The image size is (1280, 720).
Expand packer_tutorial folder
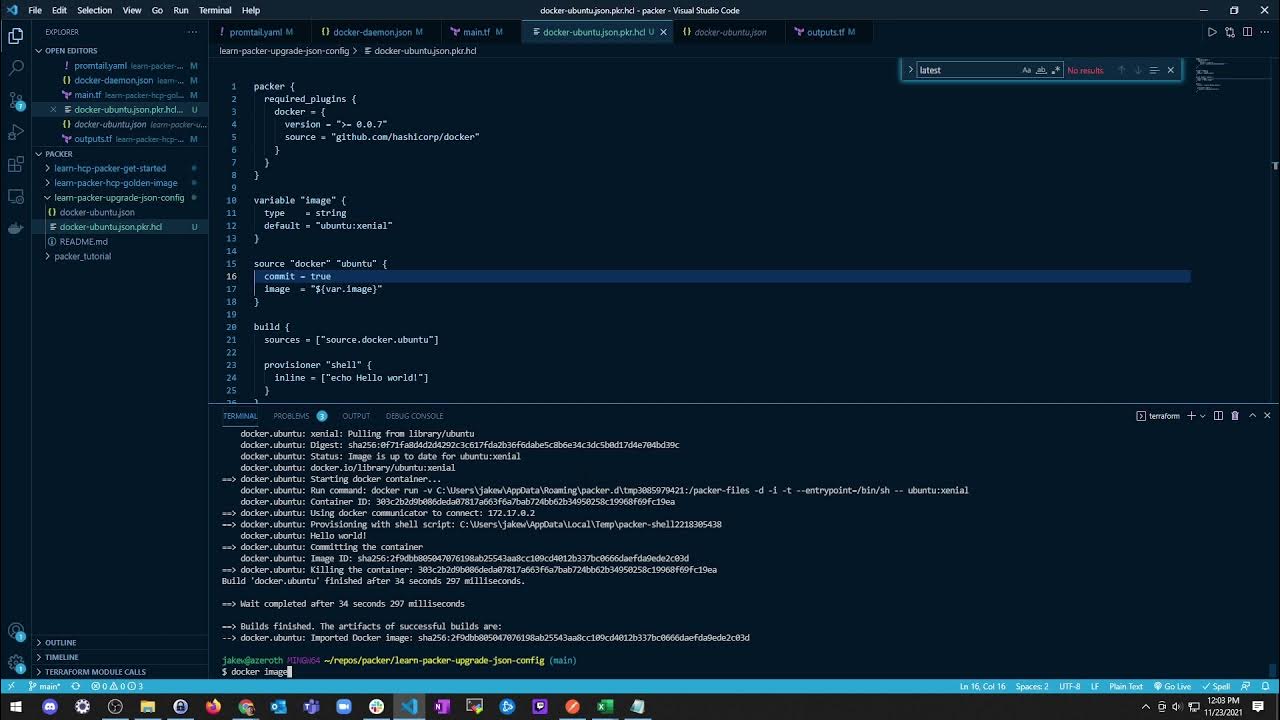click(x=83, y=256)
